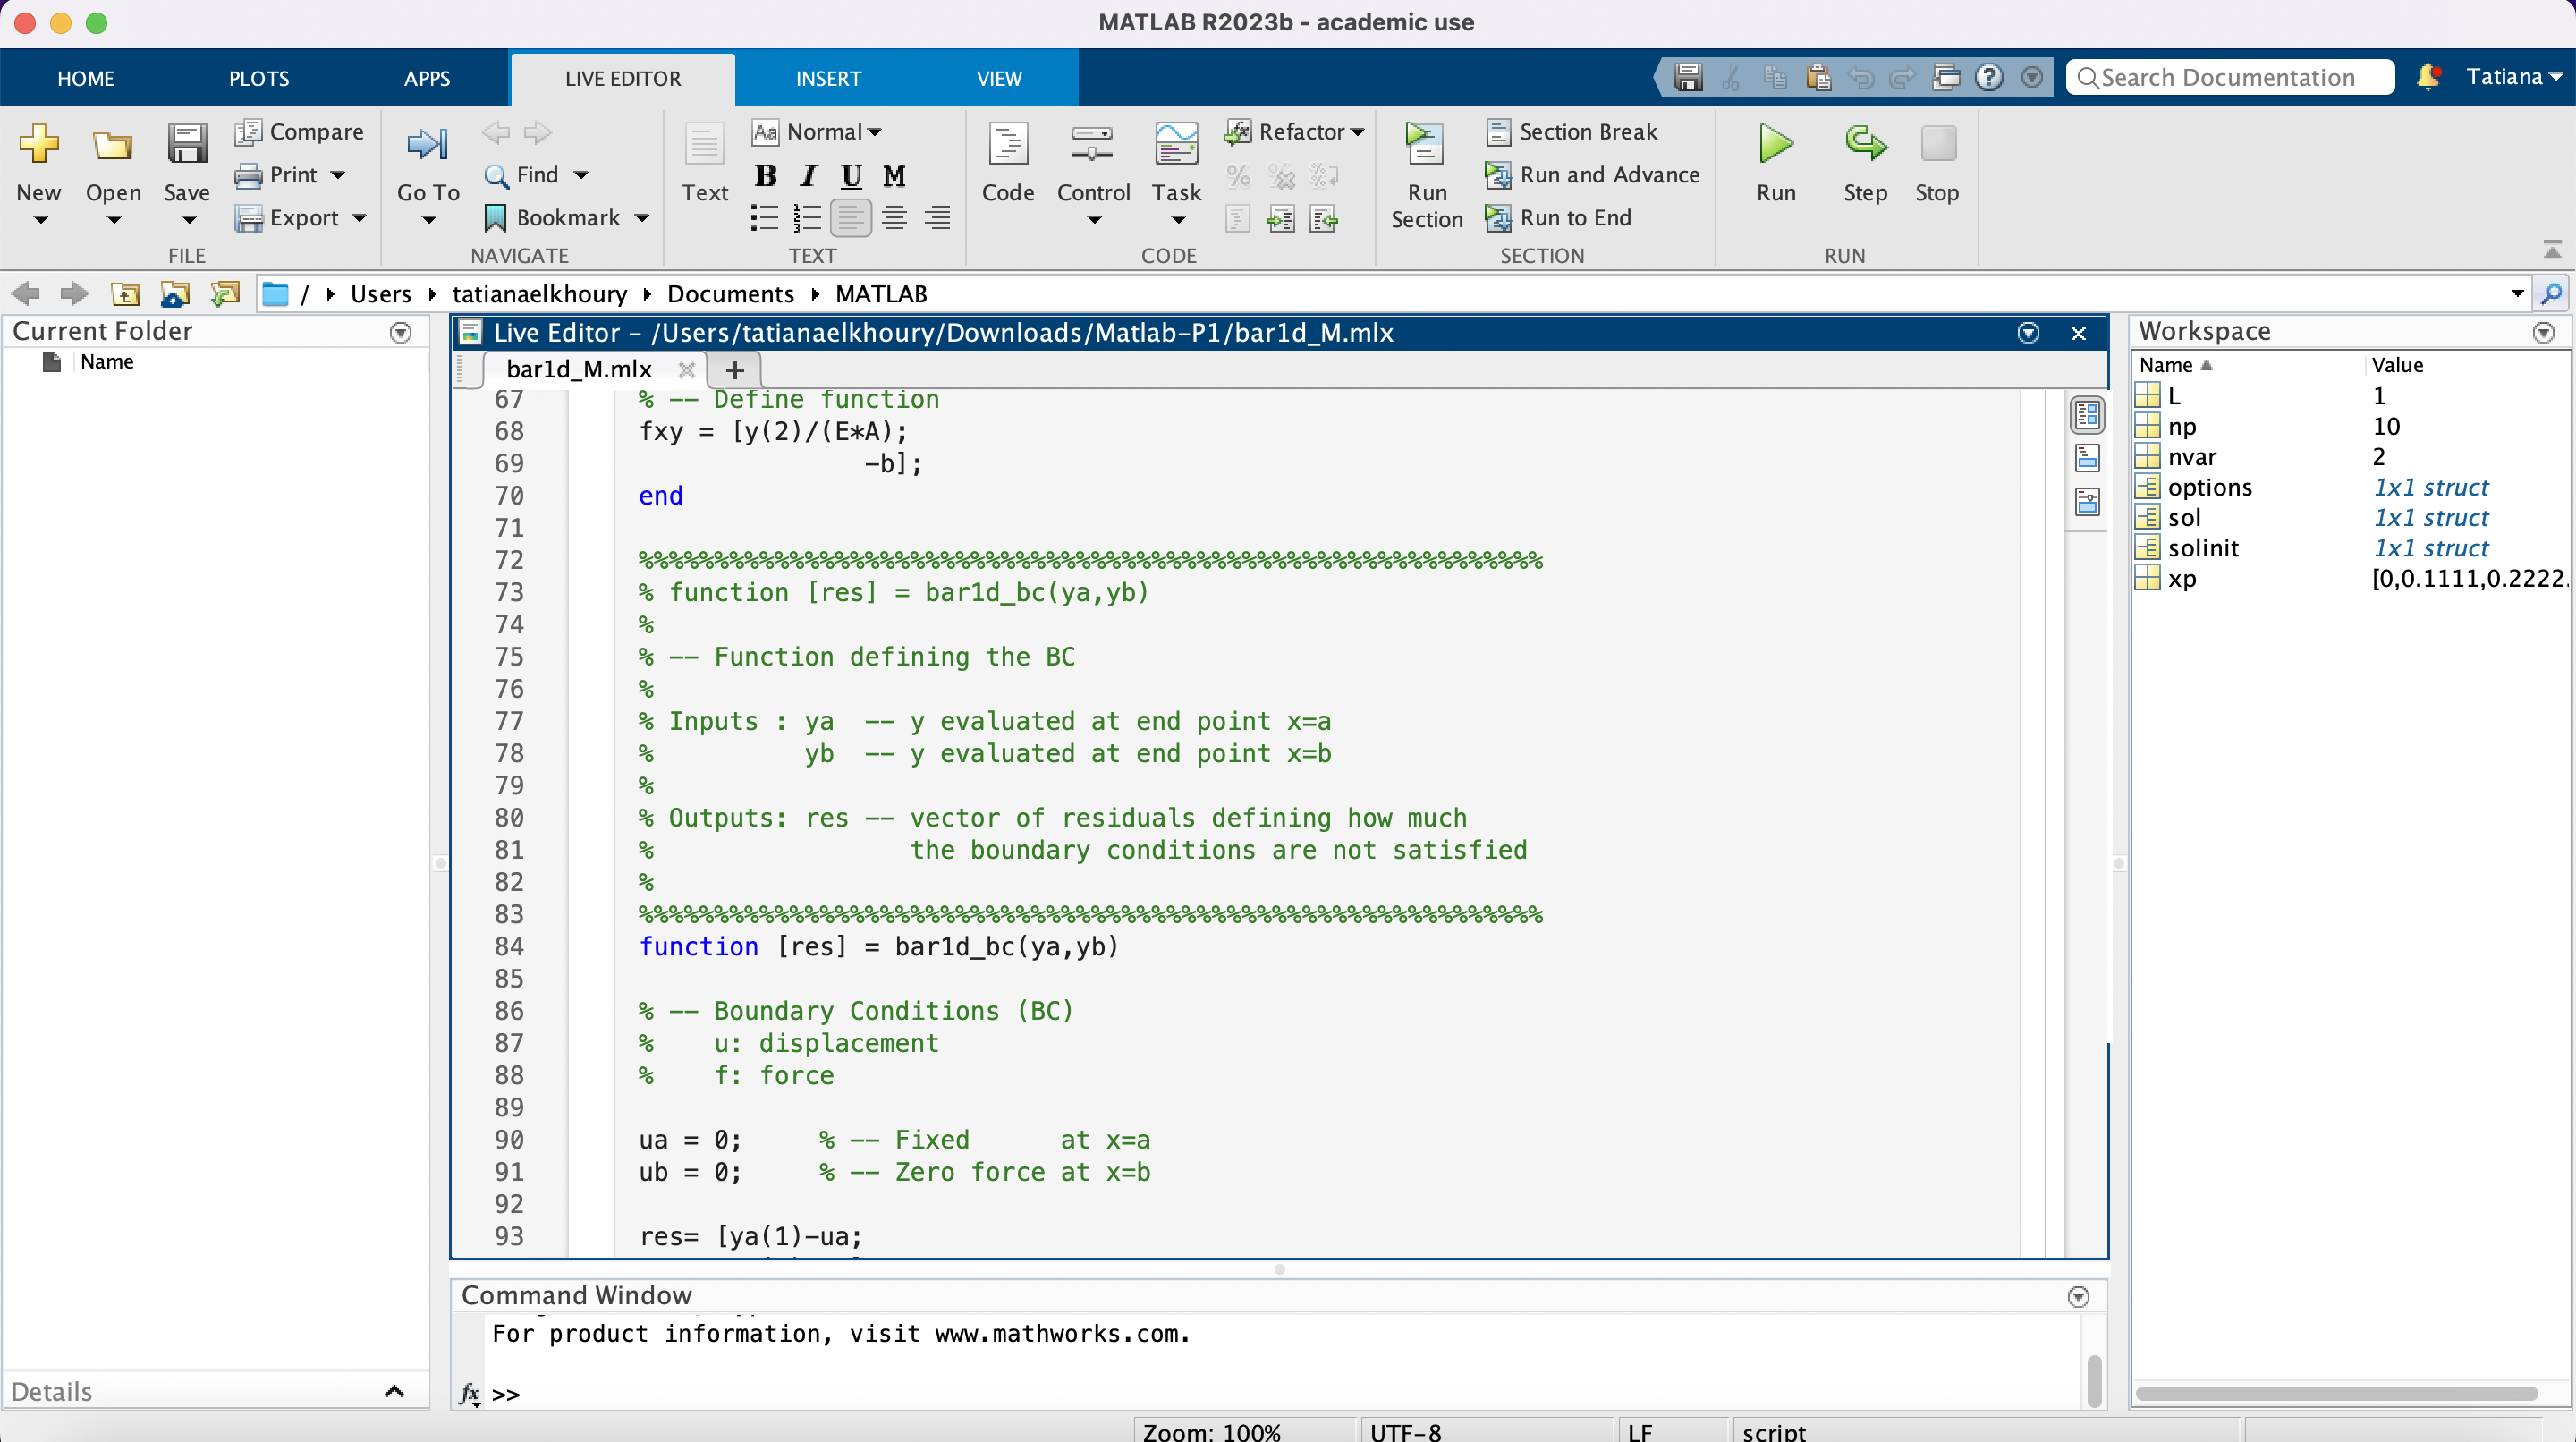The width and height of the screenshot is (2576, 1442).
Task: Click the Section Break button
Action: (1573, 132)
